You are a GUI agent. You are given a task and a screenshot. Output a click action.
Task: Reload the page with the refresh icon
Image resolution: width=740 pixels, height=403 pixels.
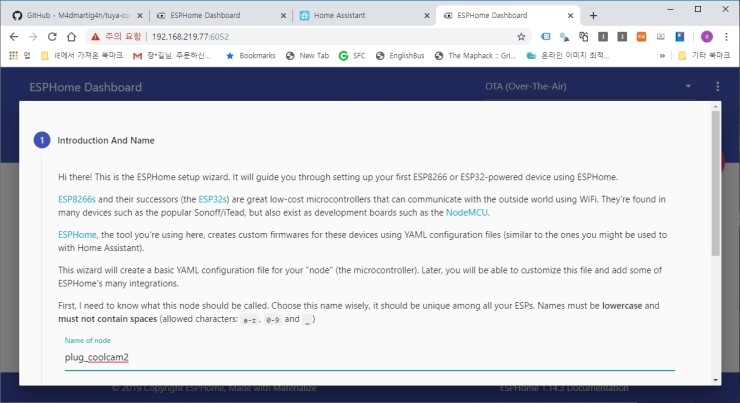point(52,37)
